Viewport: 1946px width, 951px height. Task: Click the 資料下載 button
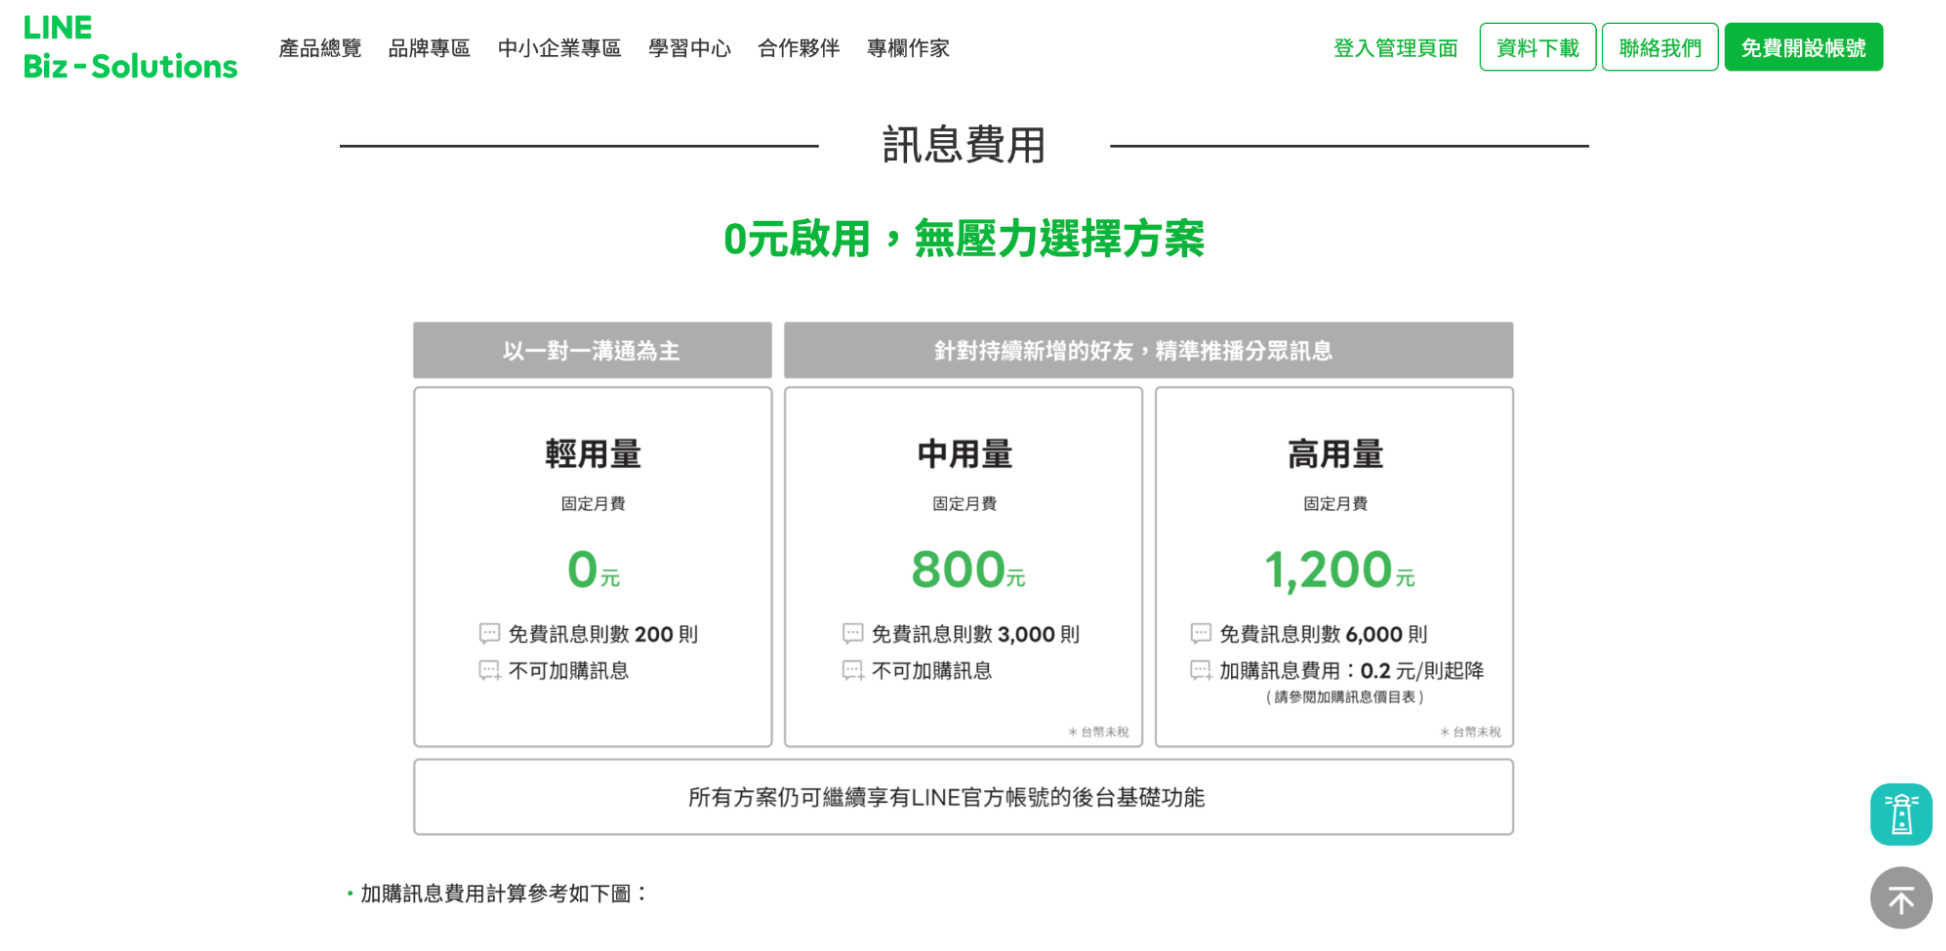click(x=1538, y=47)
